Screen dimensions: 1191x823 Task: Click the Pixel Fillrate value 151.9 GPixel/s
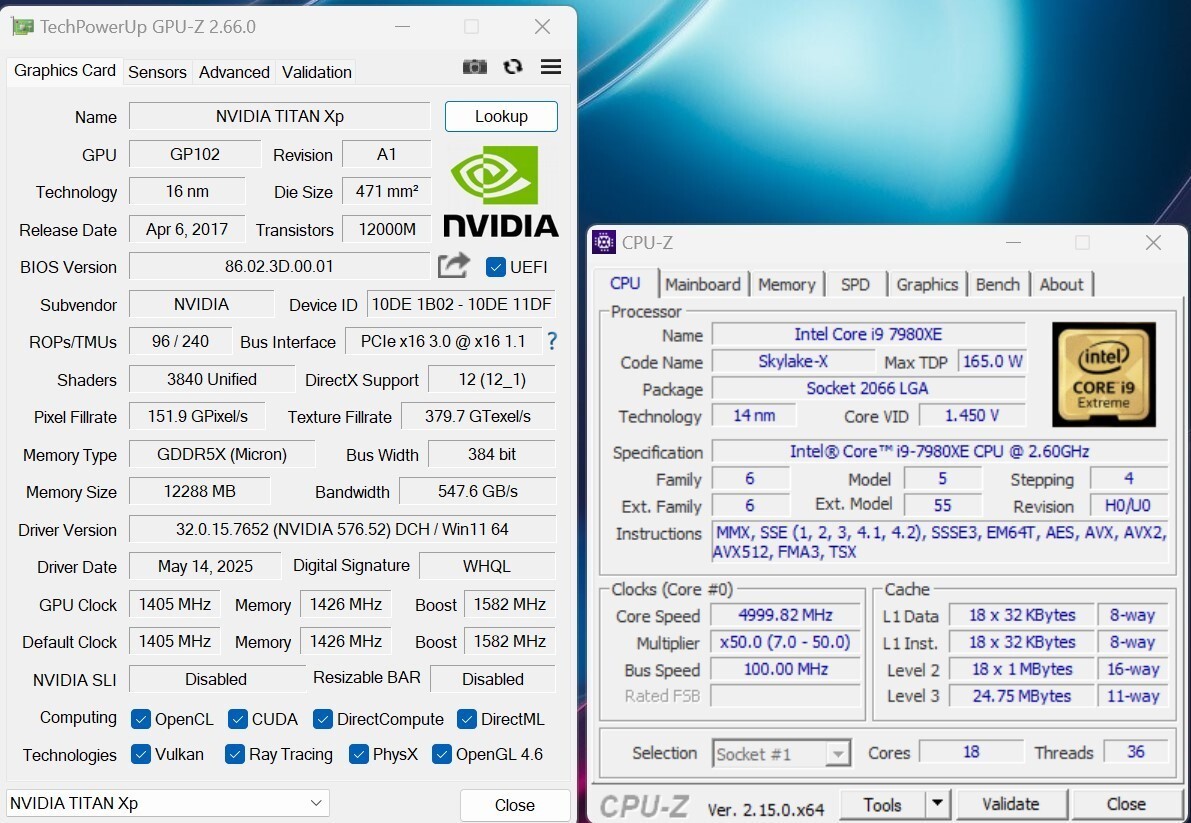[197, 416]
